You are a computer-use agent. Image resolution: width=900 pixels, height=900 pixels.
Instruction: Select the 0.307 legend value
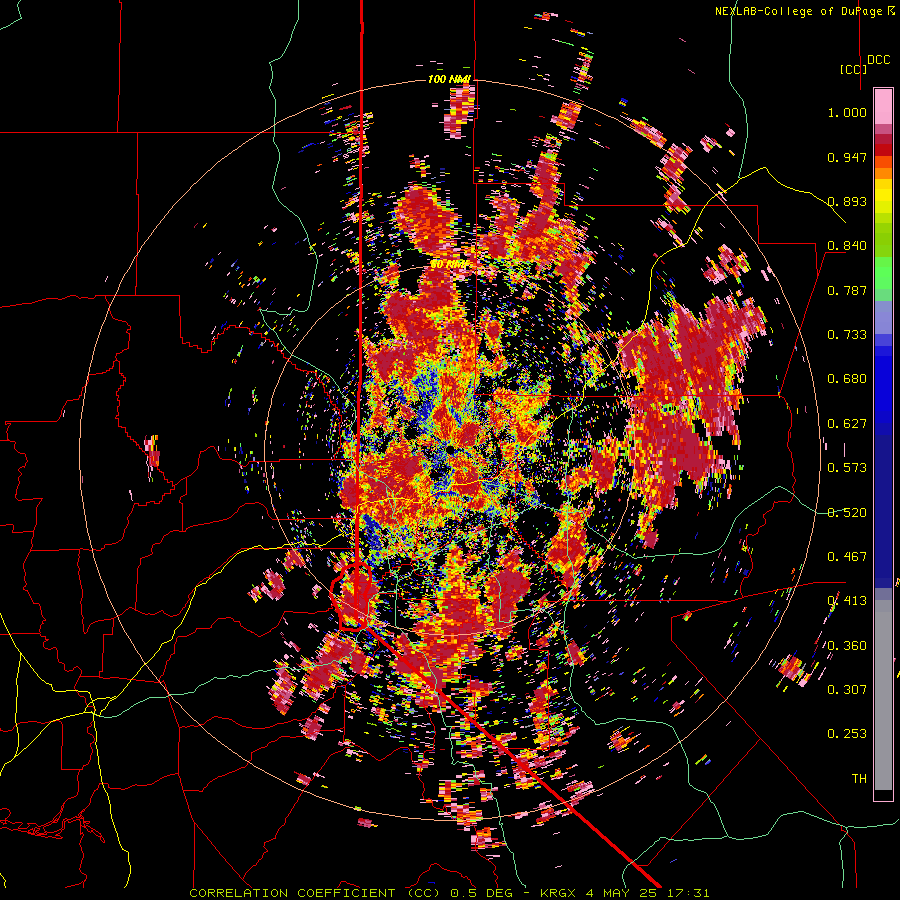coord(847,690)
